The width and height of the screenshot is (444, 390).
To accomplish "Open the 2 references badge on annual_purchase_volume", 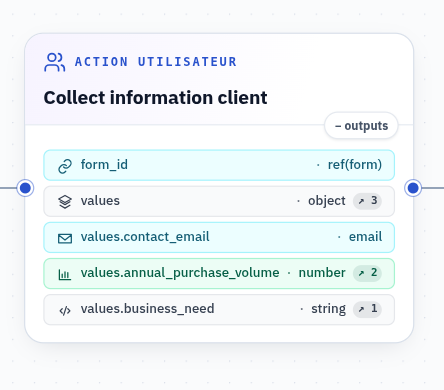I will coord(367,273).
